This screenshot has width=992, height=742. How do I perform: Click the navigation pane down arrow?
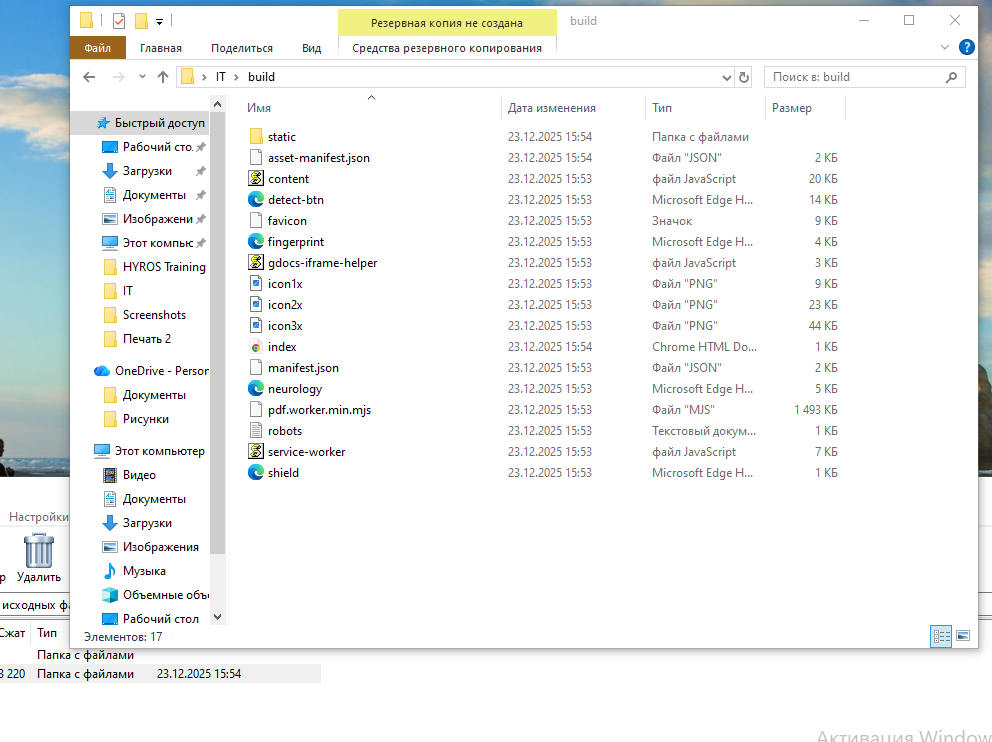click(218, 617)
